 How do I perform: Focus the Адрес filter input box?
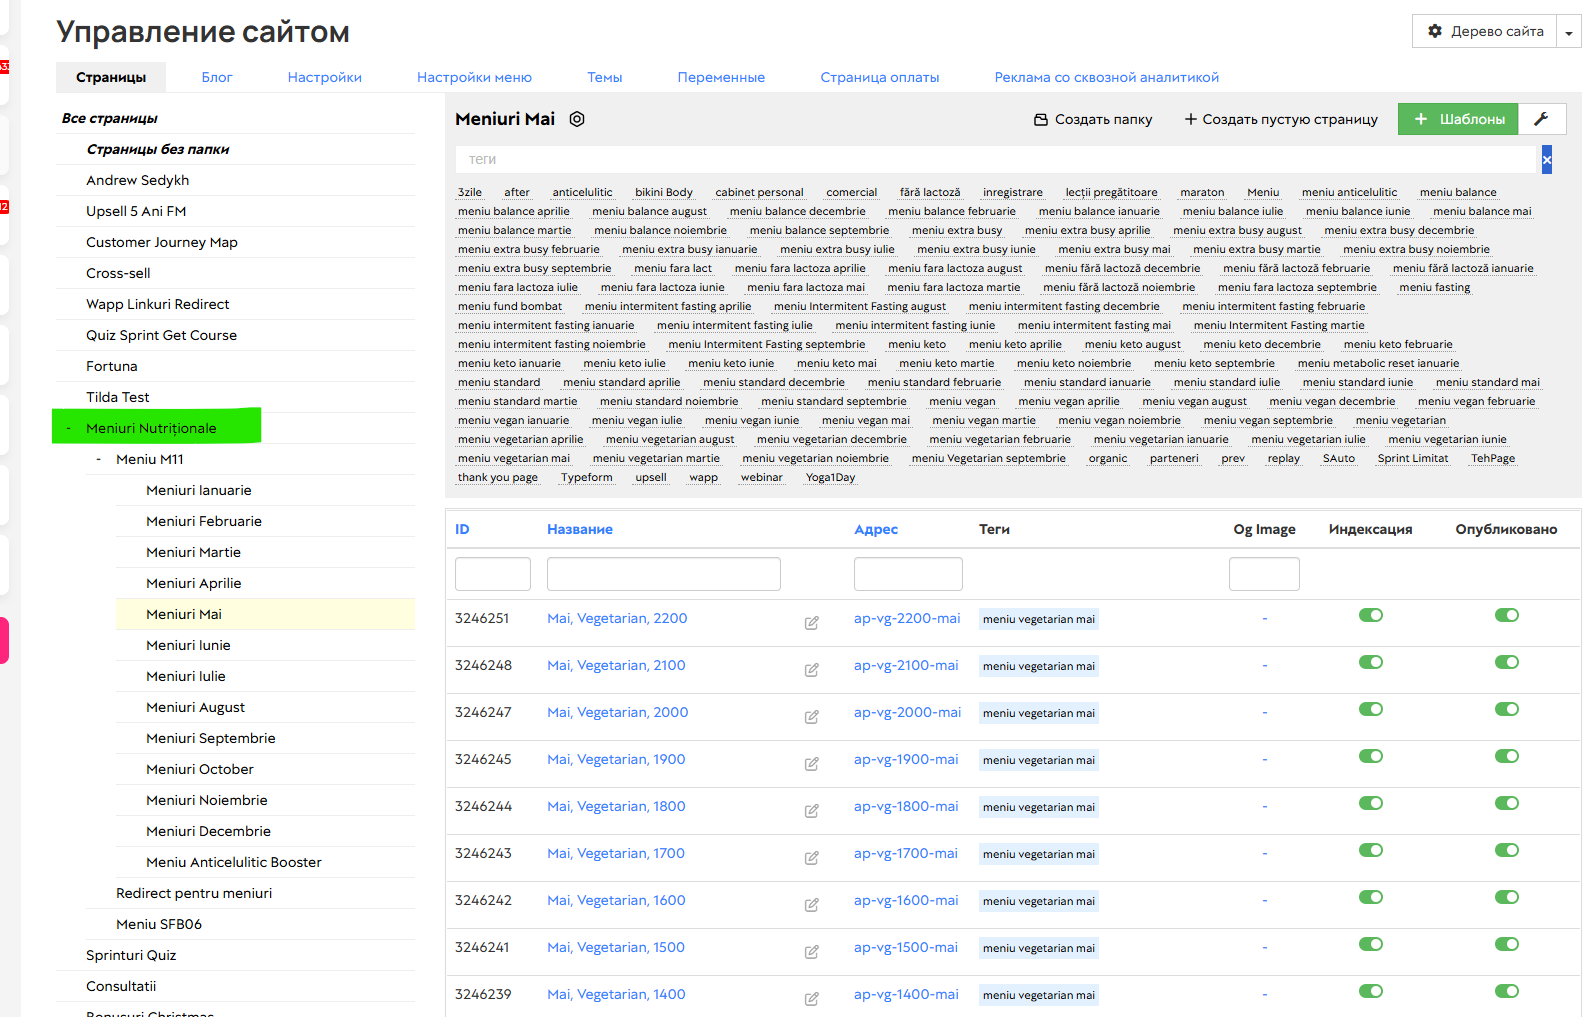pos(908,574)
